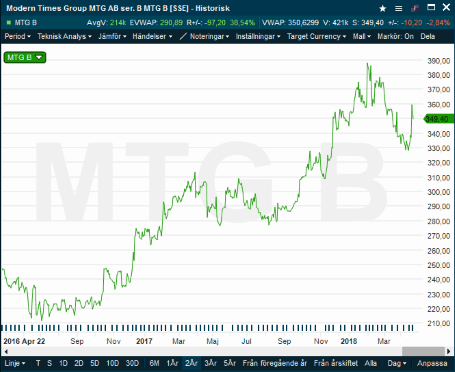Screen dimensions: 455x372
Task: Expand the Target Currency dropdown
Action: [316, 36]
